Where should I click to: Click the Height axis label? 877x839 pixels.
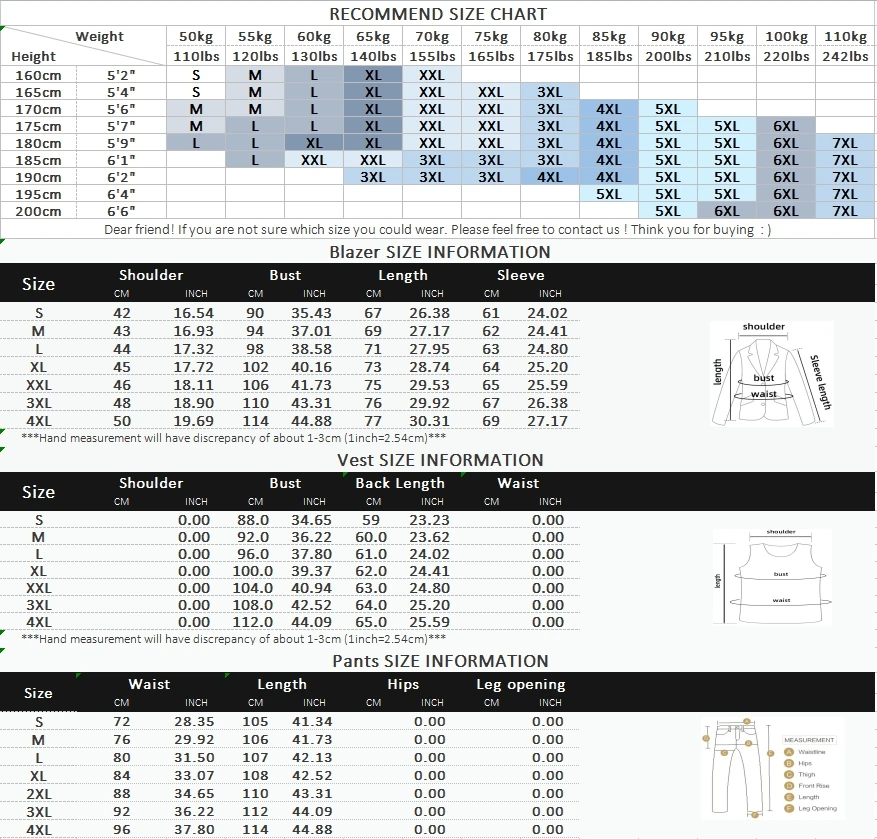[34, 56]
